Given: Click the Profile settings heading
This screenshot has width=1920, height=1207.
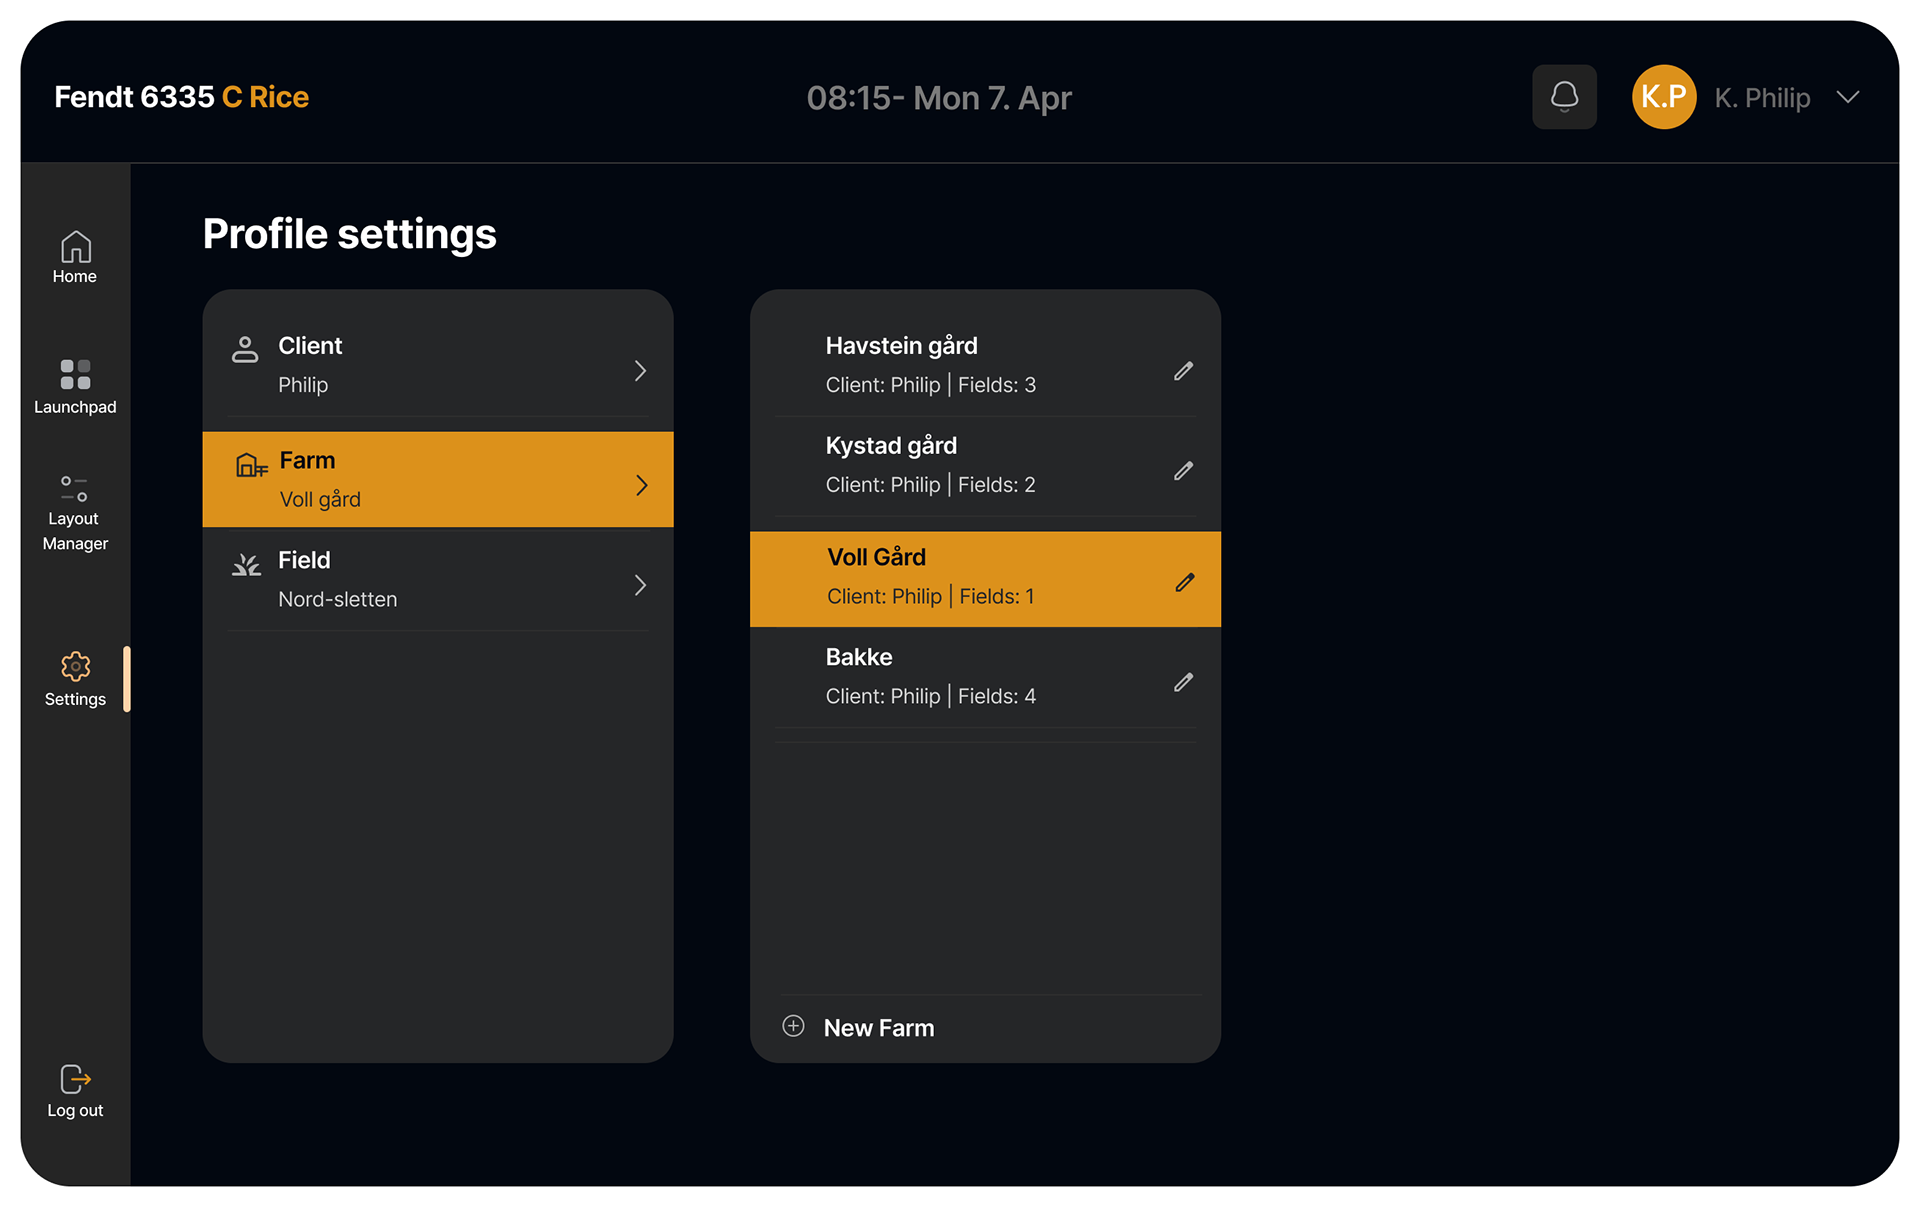Looking at the screenshot, I should [350, 234].
